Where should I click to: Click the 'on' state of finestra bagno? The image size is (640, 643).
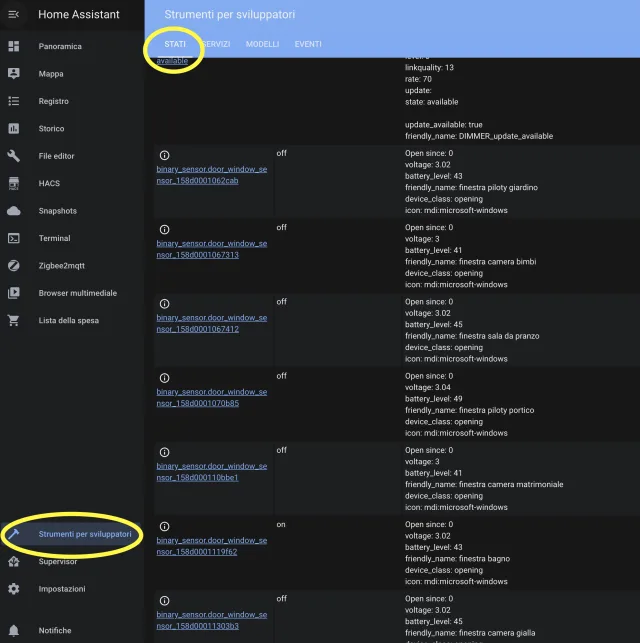tap(281, 524)
